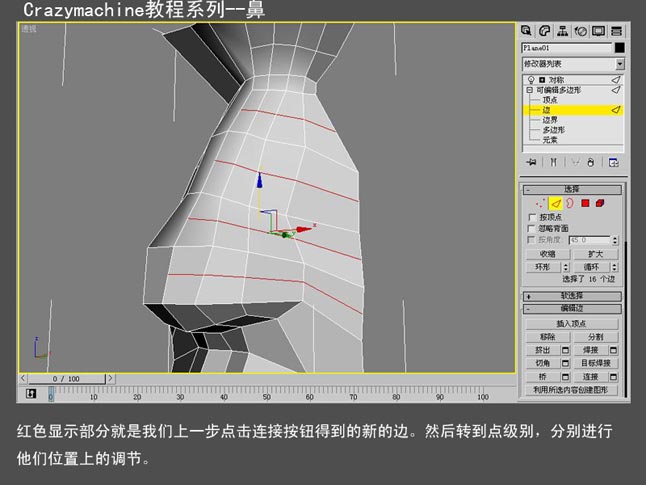Switch to the Modify panel tab icon
Image resolution: width=646 pixels, height=485 pixels.
[x=544, y=31]
